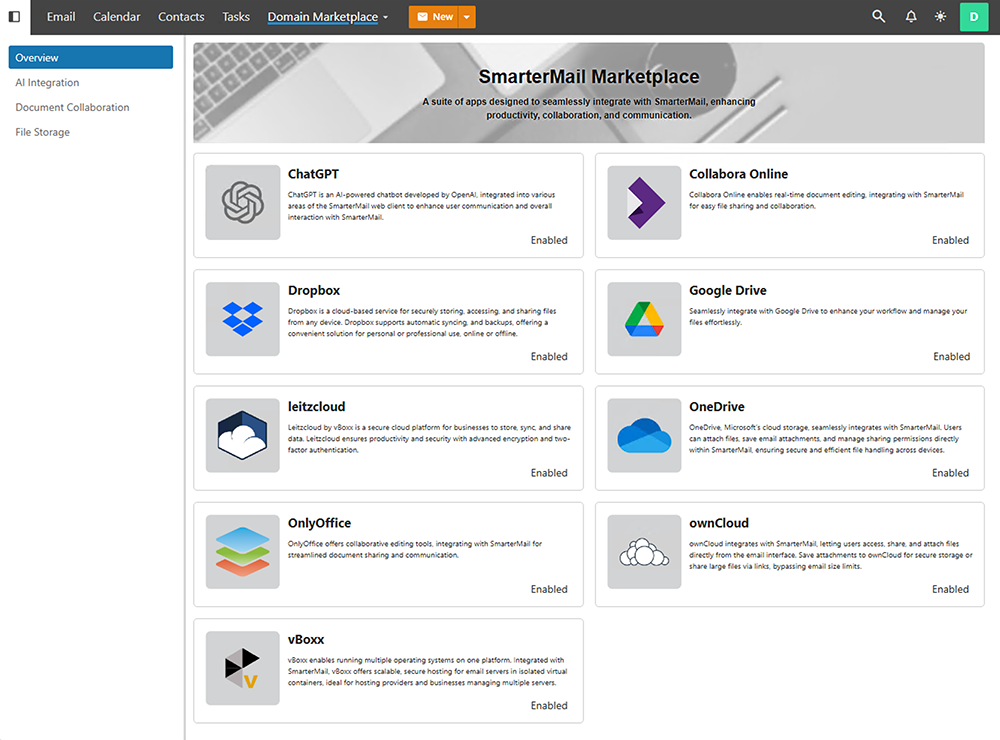1000x740 pixels.
Task: Click the OneDrive cloud logo icon
Action: pyautogui.click(x=644, y=435)
